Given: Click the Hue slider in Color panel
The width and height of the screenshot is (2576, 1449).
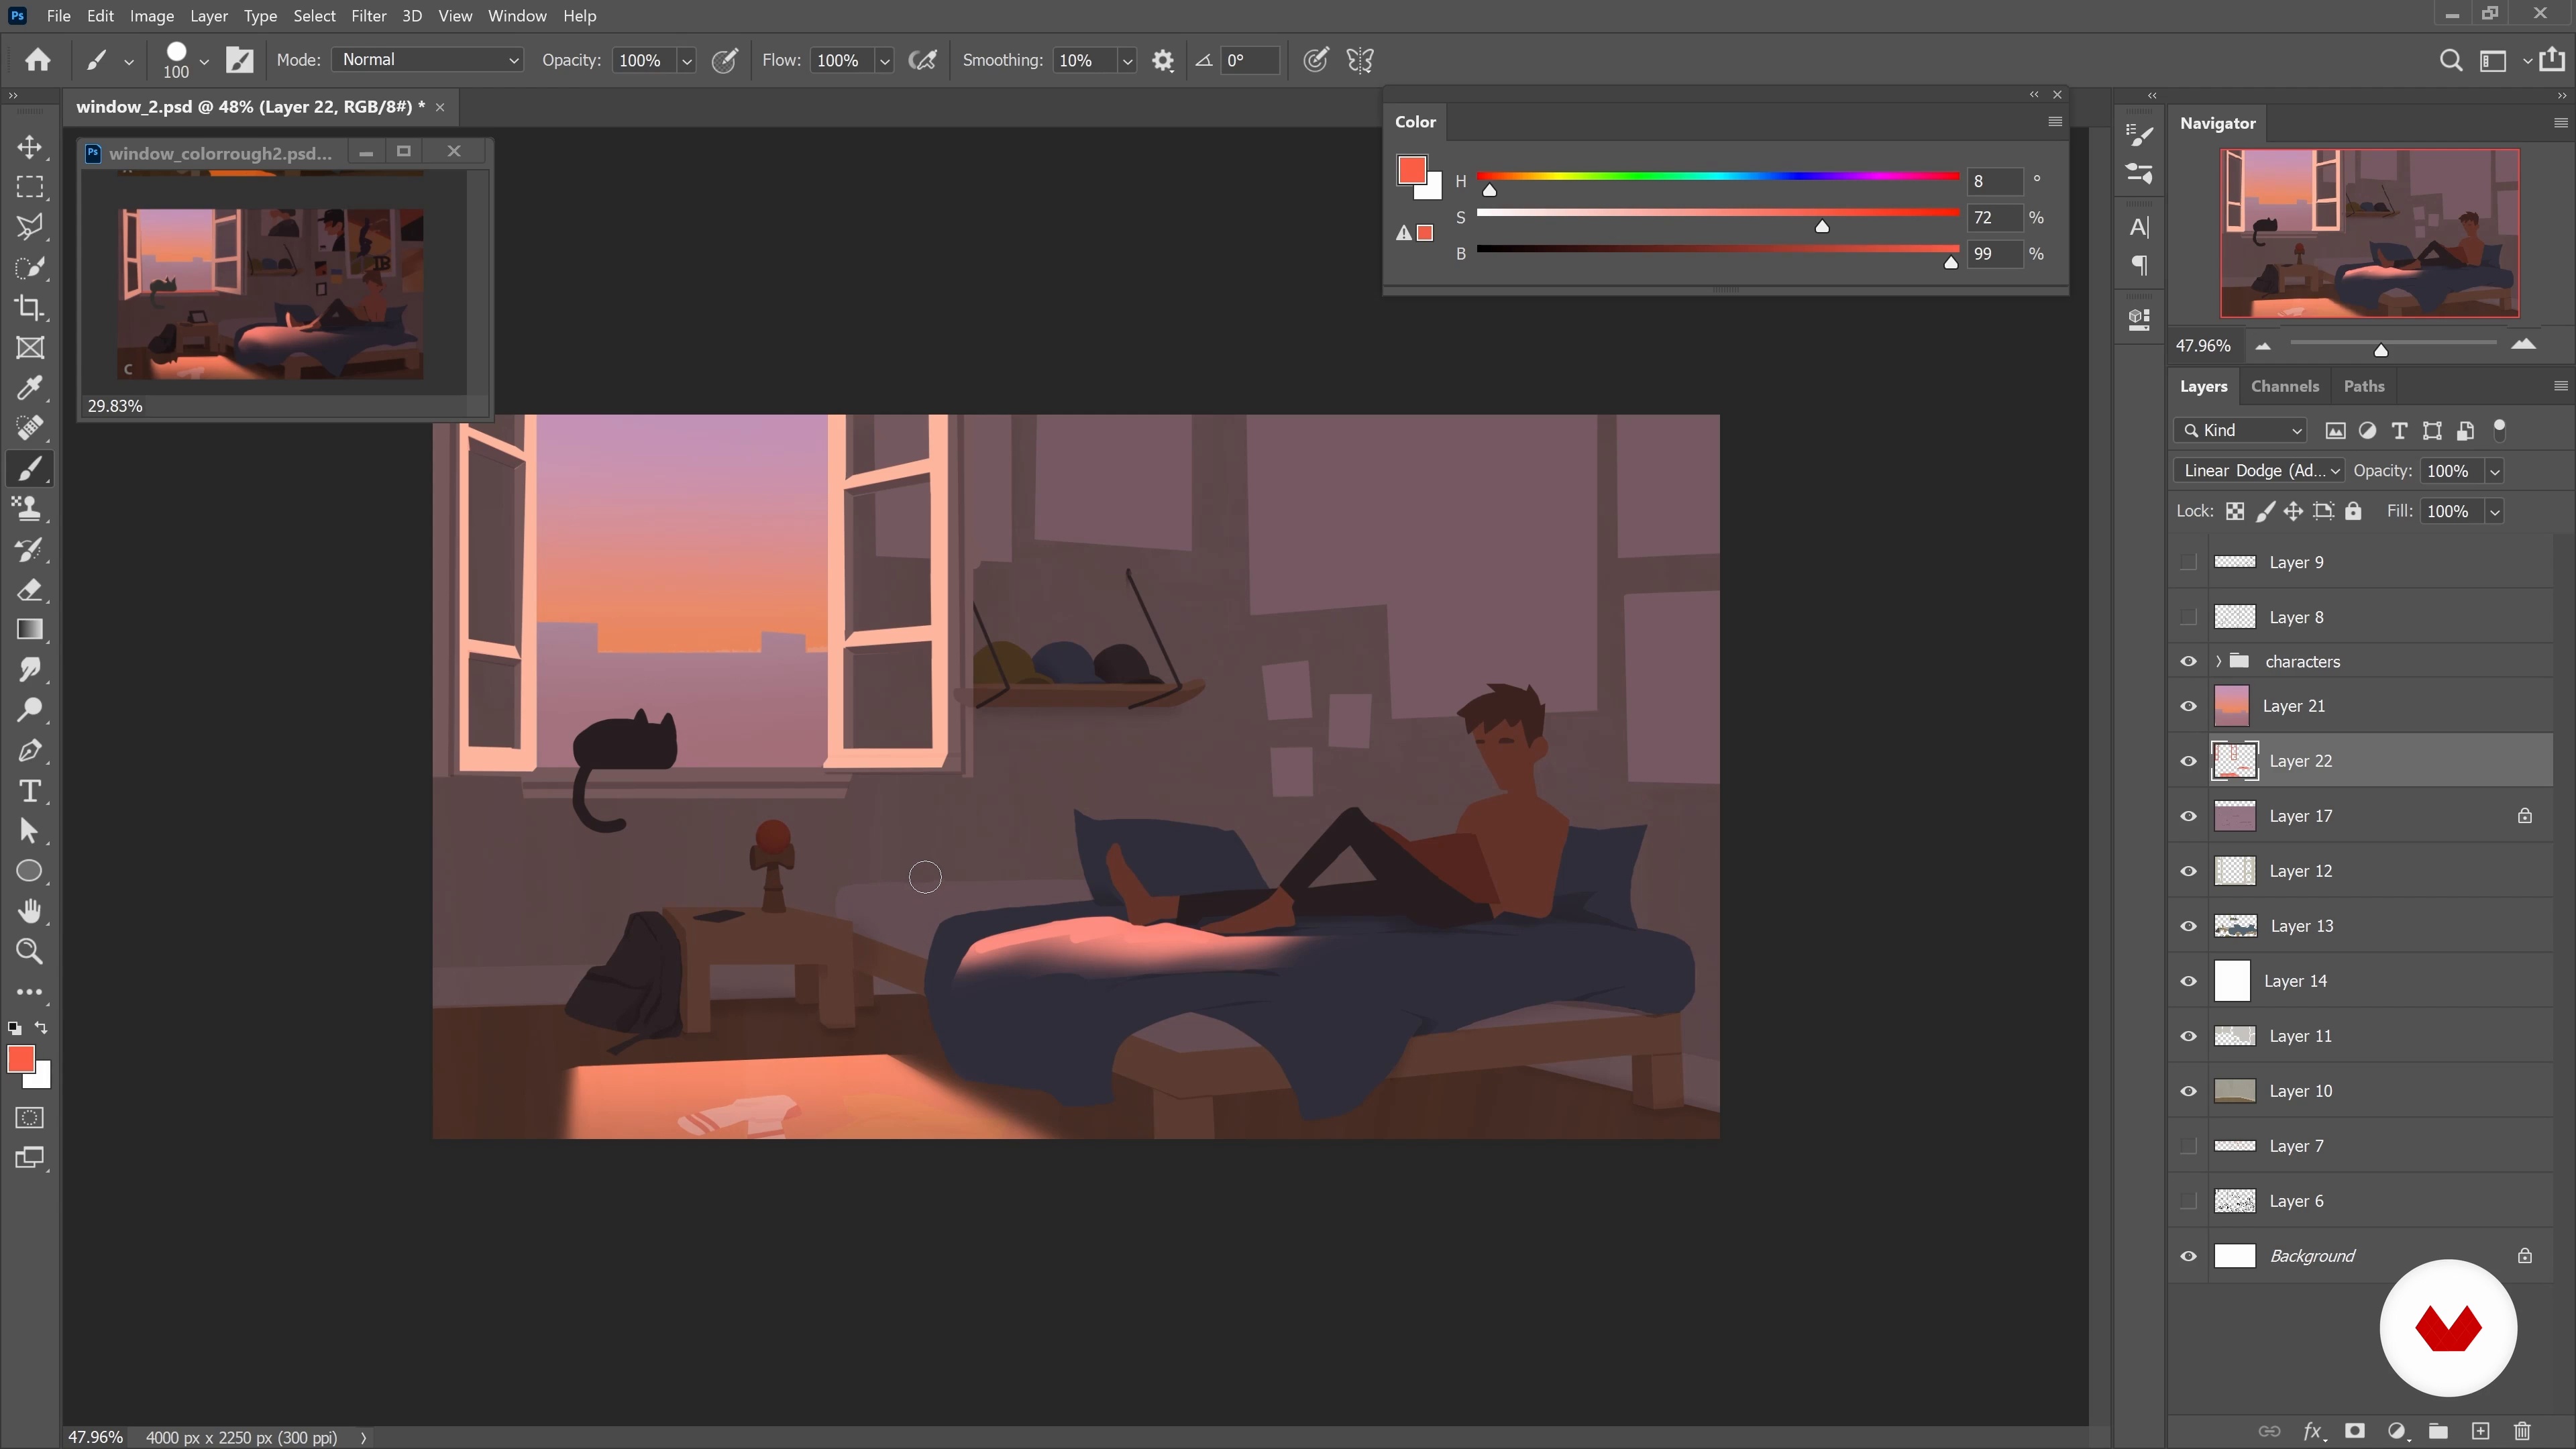Looking at the screenshot, I should coord(1717,177).
